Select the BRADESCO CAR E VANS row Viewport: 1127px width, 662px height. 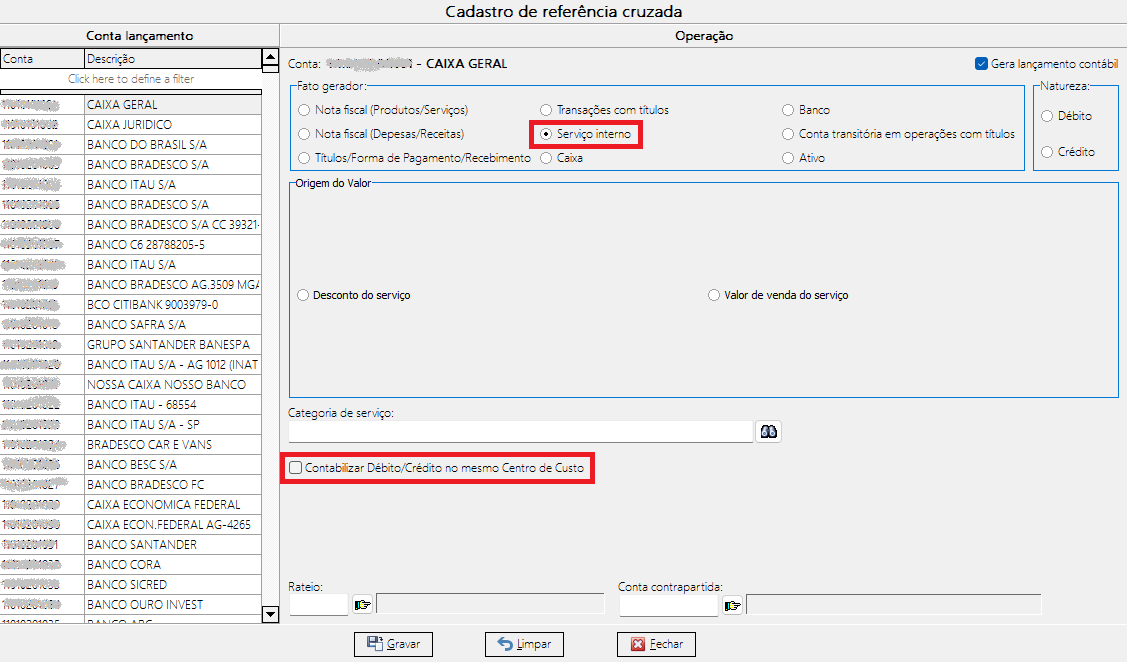[x=131, y=445]
